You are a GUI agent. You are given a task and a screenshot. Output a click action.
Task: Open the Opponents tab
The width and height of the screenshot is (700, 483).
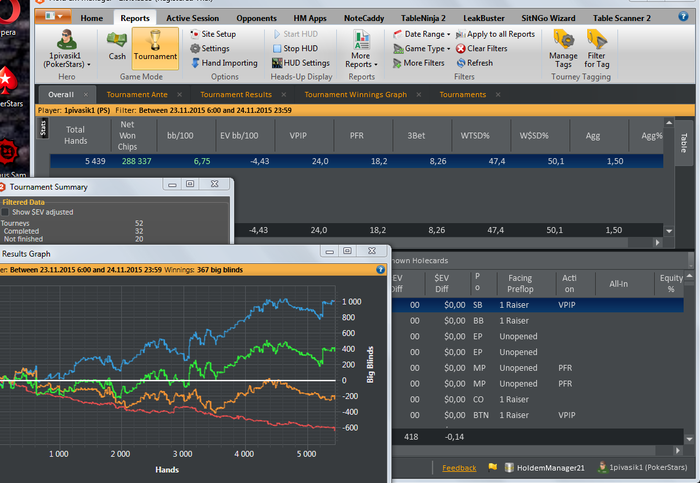(256, 18)
